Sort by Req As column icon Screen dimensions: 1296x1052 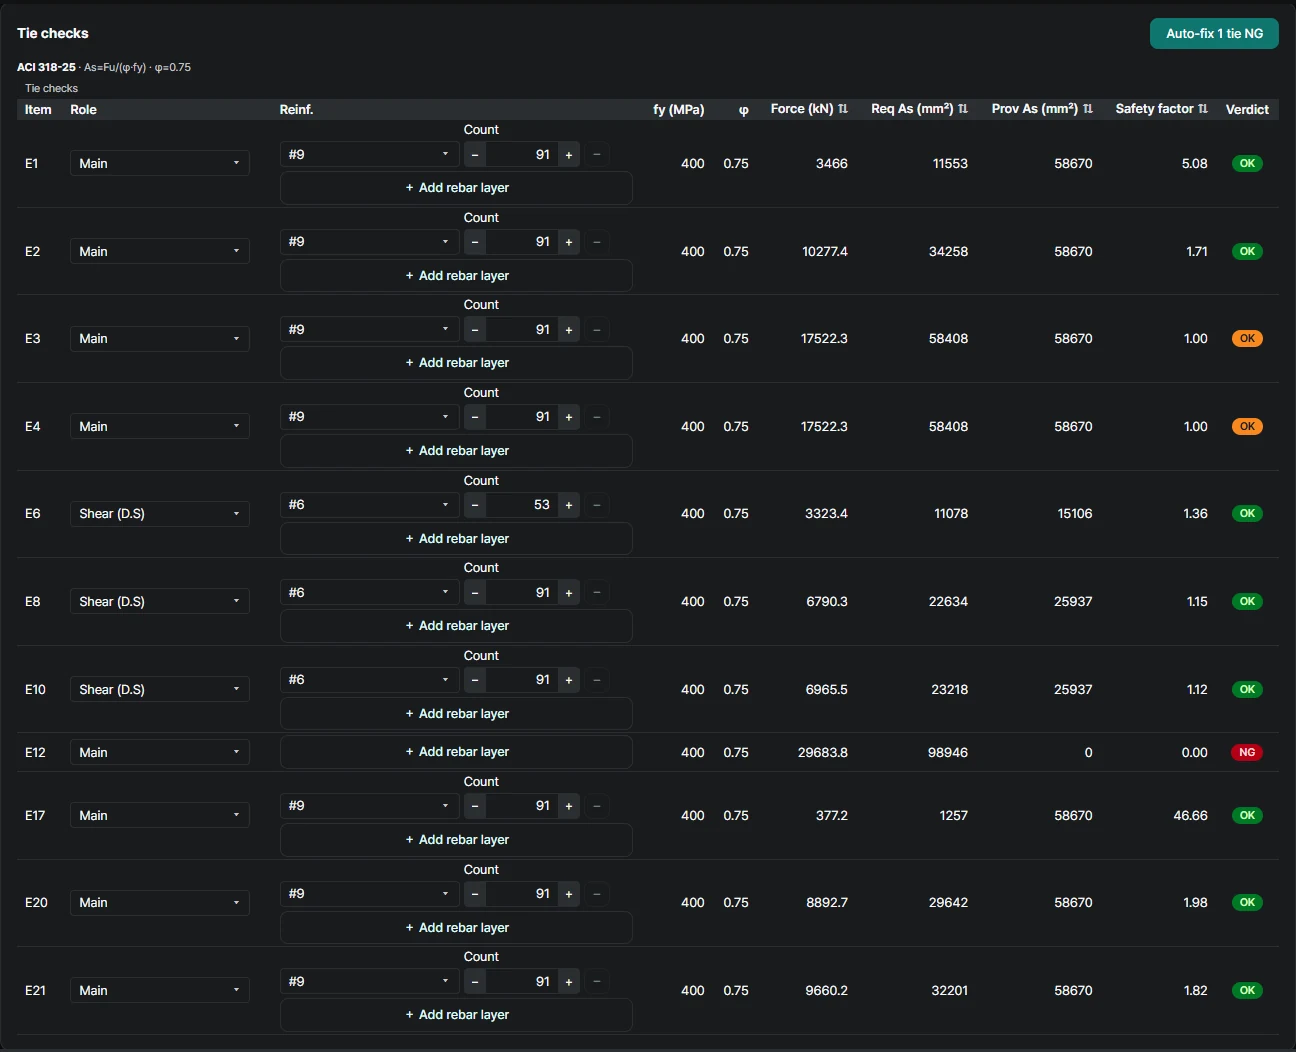(x=963, y=109)
